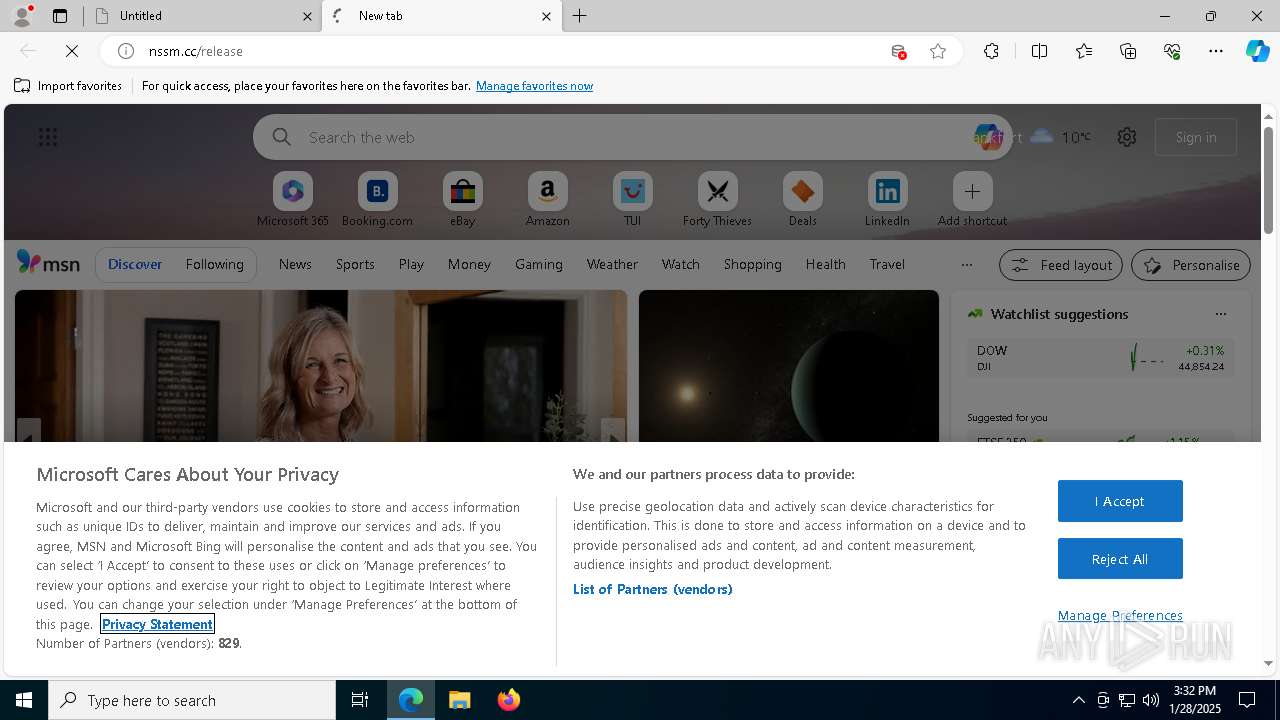Click Import favorites button
This screenshot has height=720, width=1280.
coord(68,86)
